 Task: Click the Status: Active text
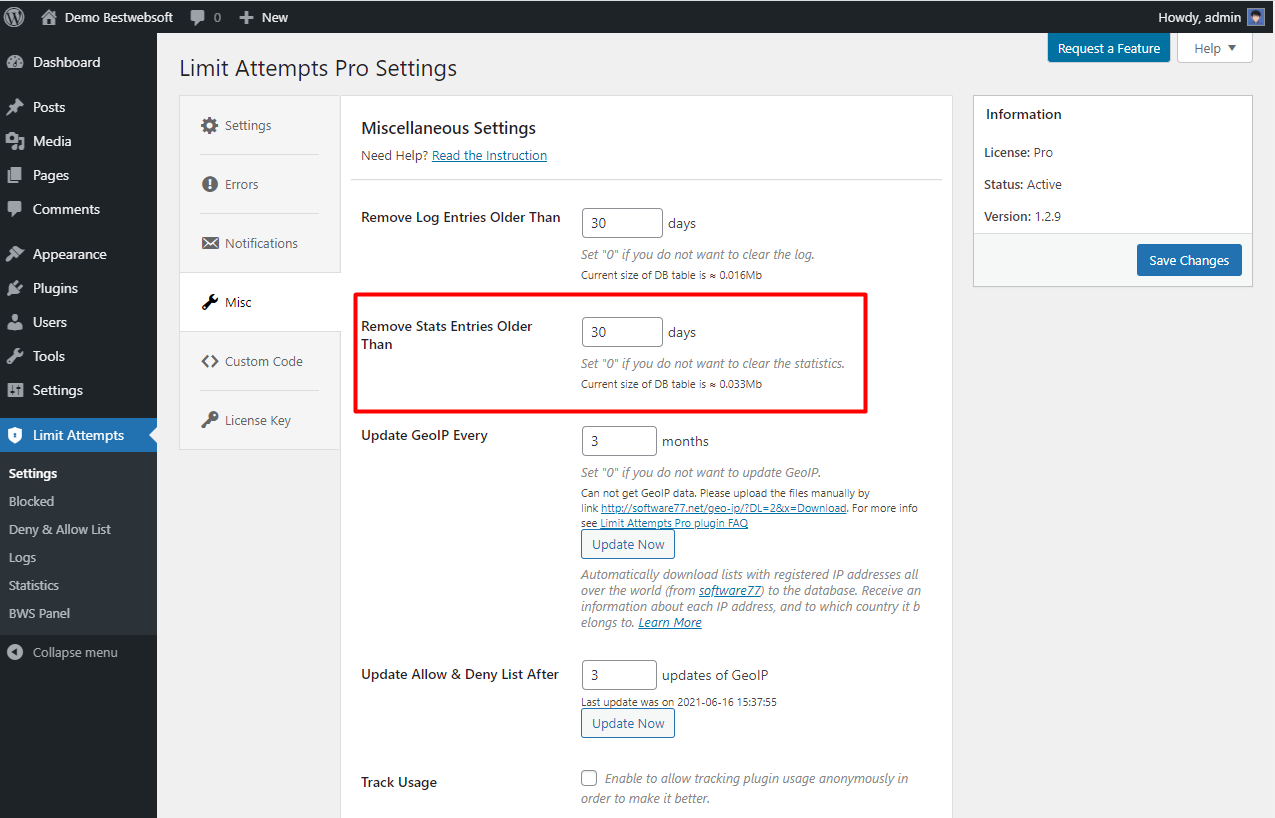coord(1023,184)
